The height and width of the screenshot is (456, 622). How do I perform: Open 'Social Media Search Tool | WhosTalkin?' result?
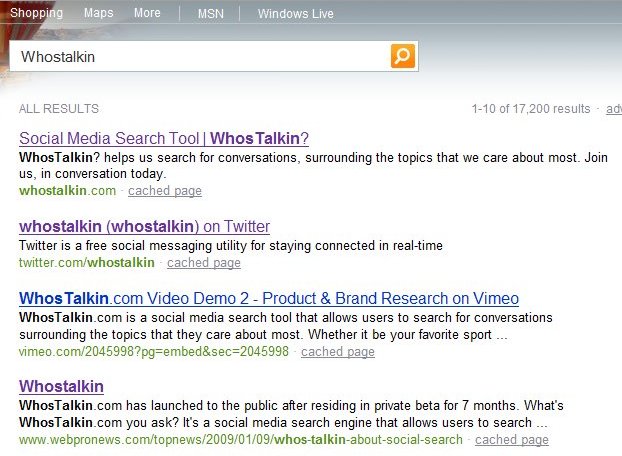[164, 138]
